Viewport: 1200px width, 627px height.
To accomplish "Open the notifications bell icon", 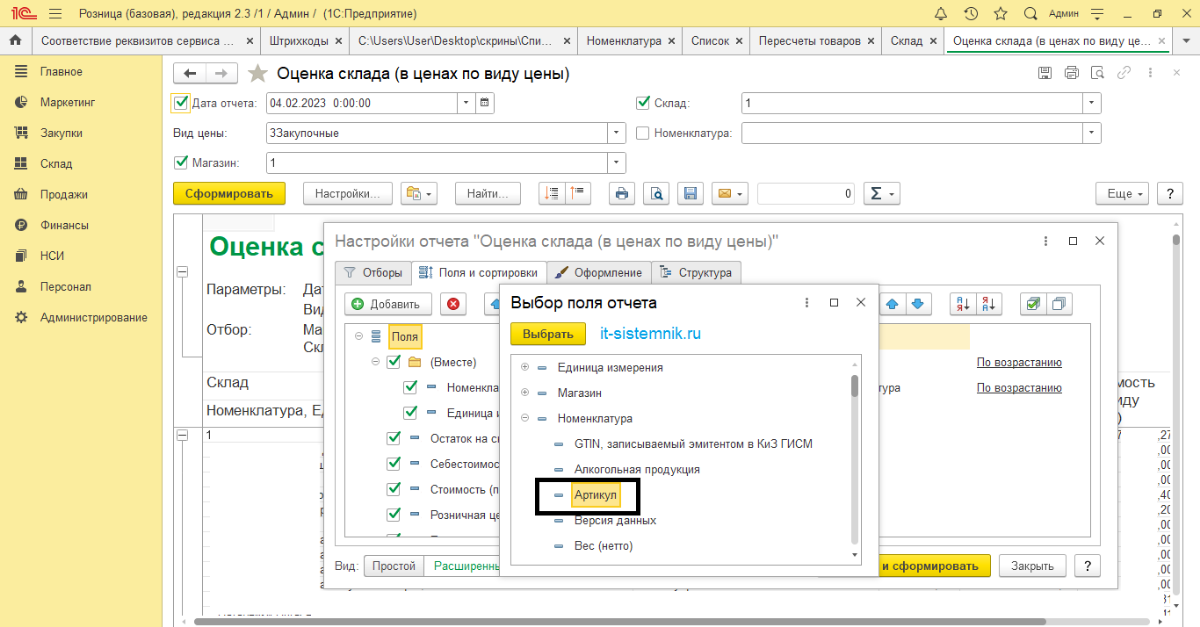I will (940, 14).
